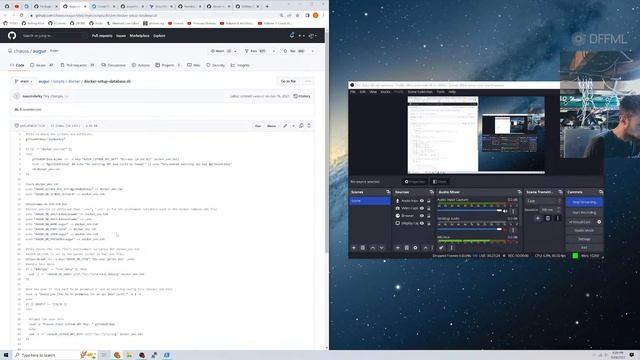The image size is (640, 360).
Task: Expand the Fork dropdown arrow
Action: pyautogui.click(x=273, y=51)
